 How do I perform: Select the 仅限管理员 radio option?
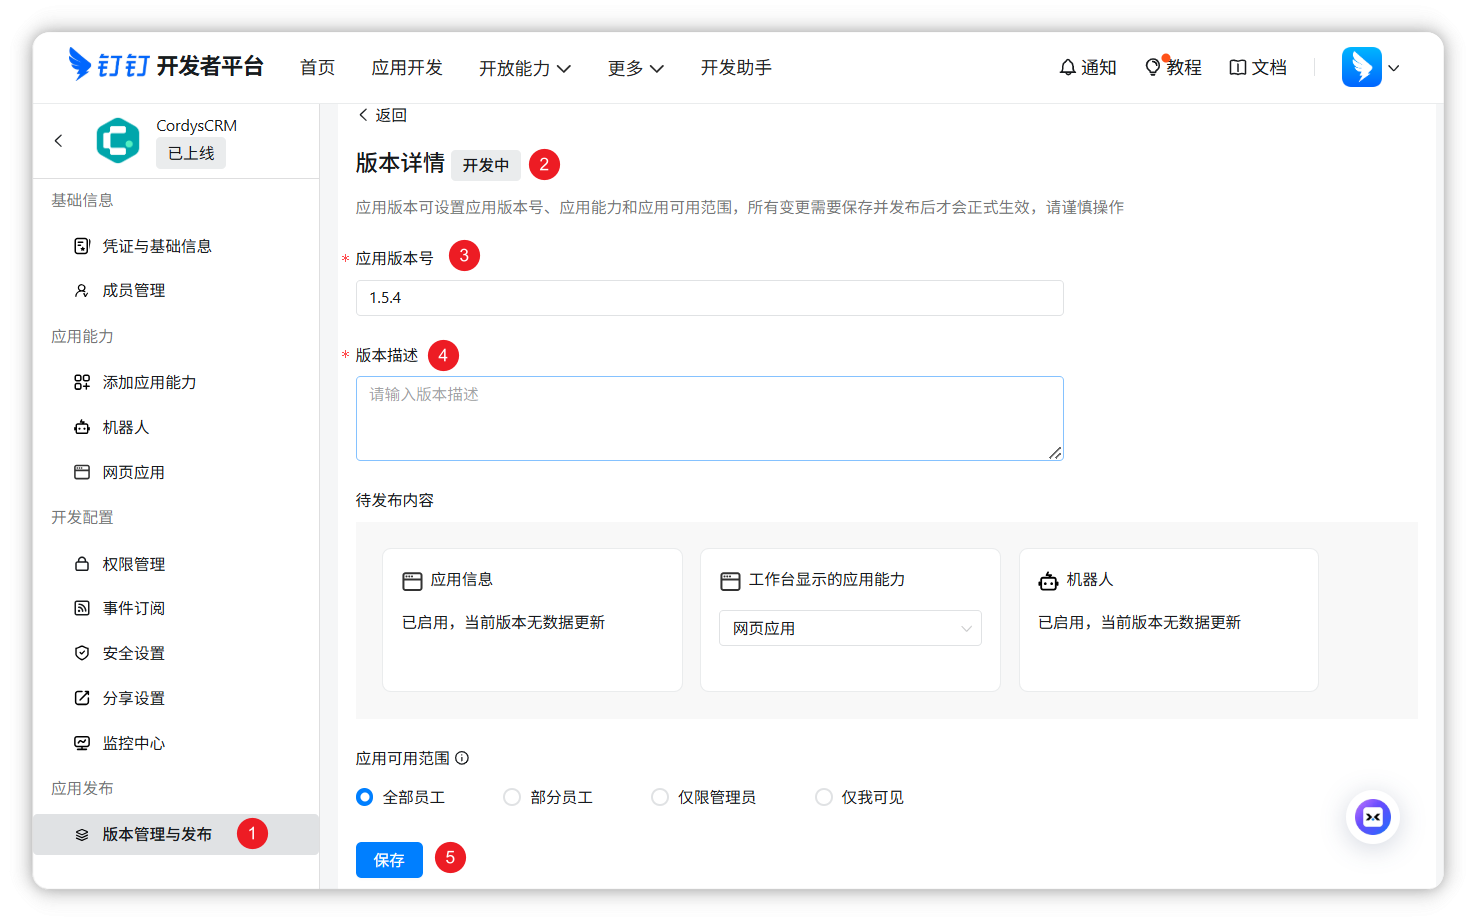tap(660, 797)
